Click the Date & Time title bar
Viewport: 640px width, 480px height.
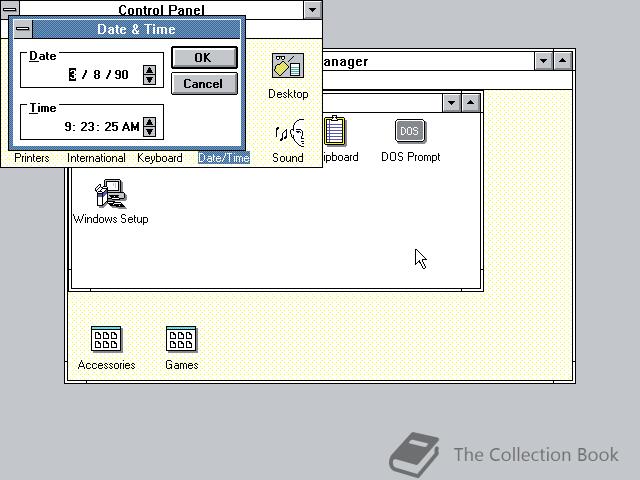(x=136, y=29)
